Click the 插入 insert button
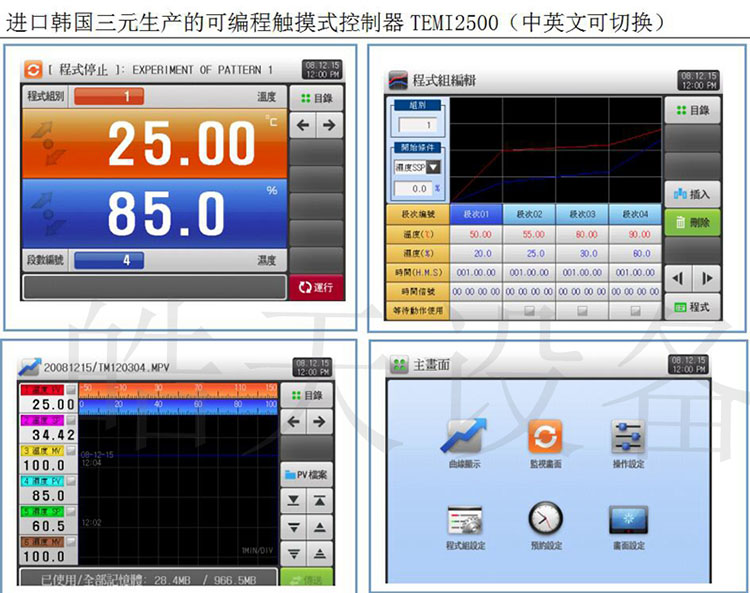 coord(692,194)
